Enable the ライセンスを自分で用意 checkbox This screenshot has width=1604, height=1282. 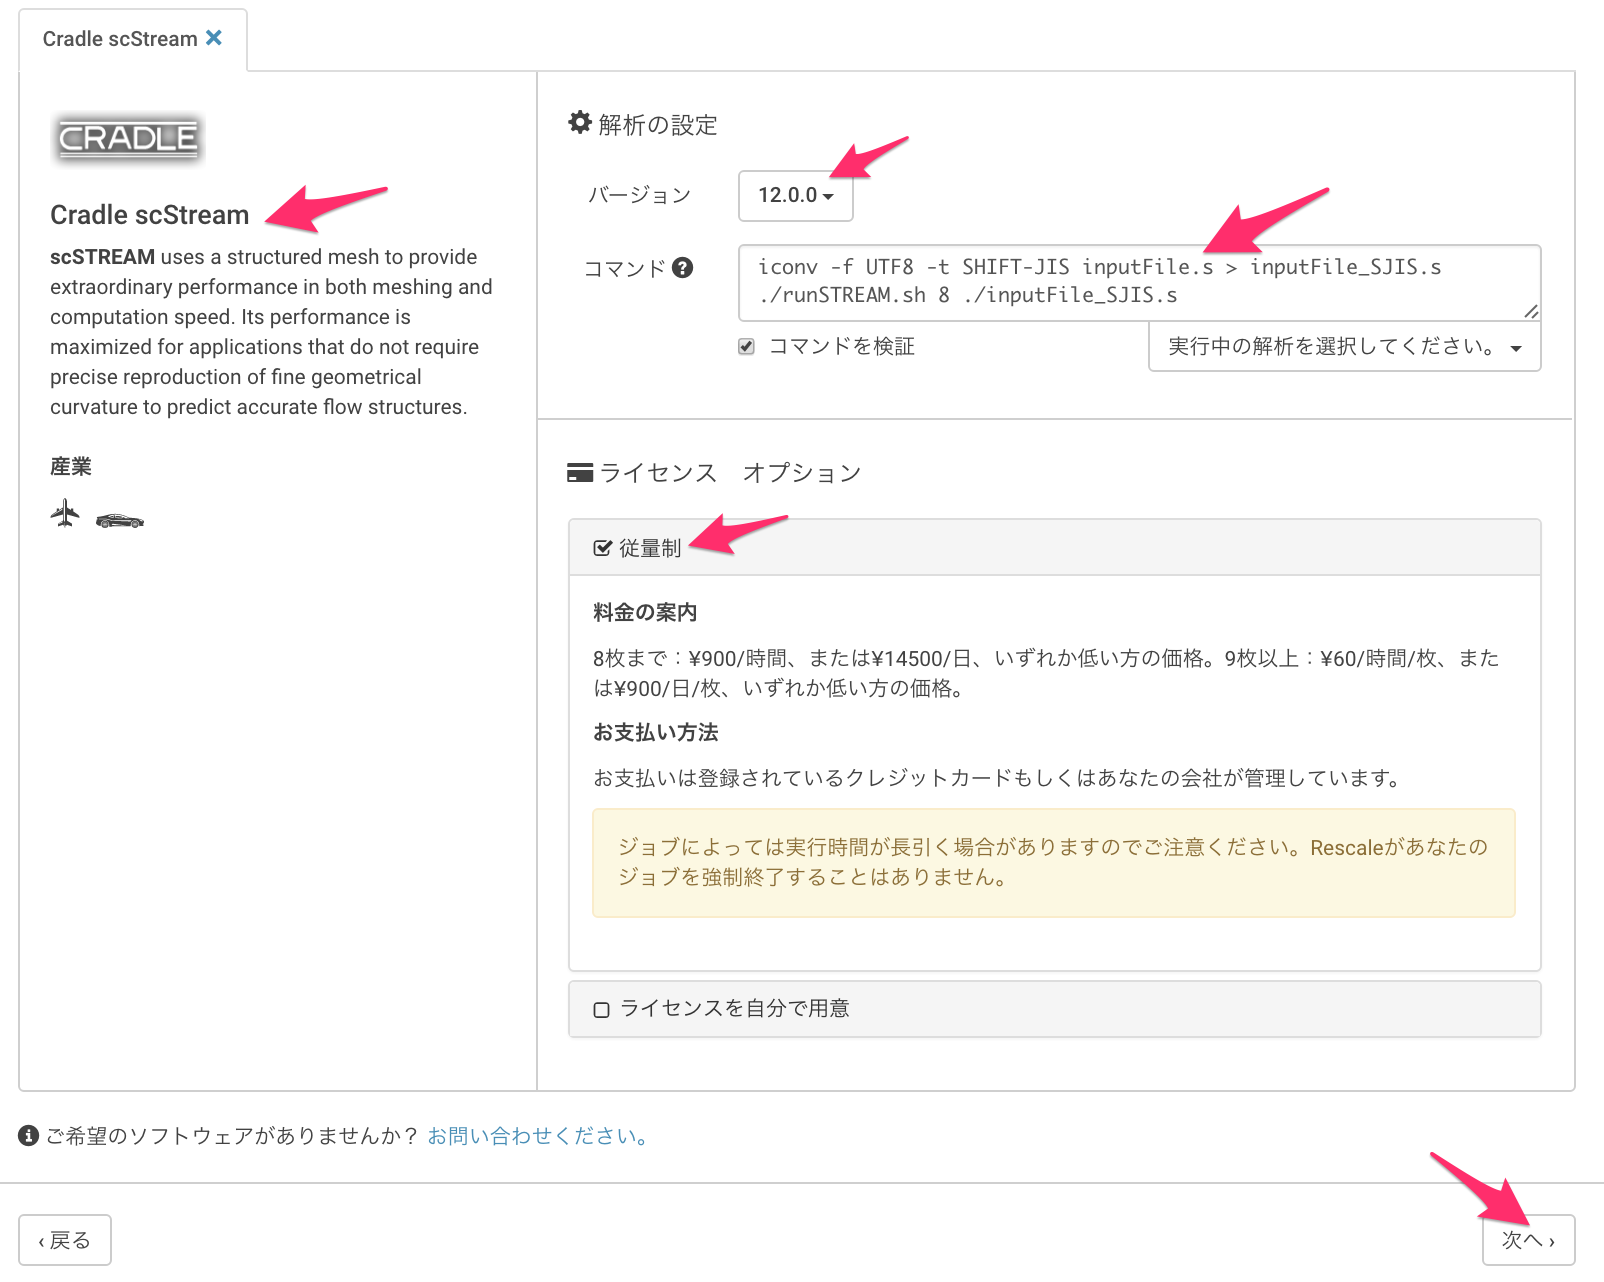click(601, 1010)
